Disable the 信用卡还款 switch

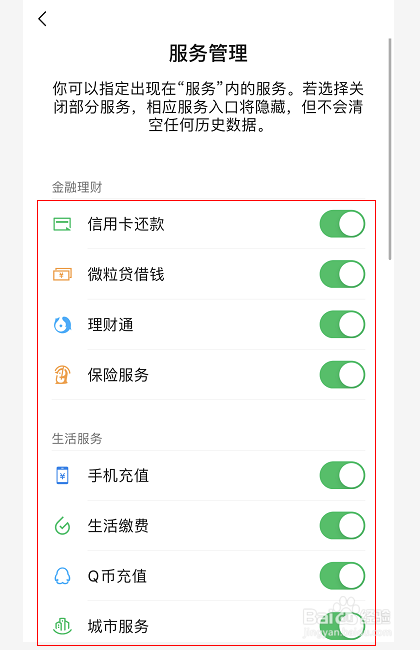[x=342, y=224]
